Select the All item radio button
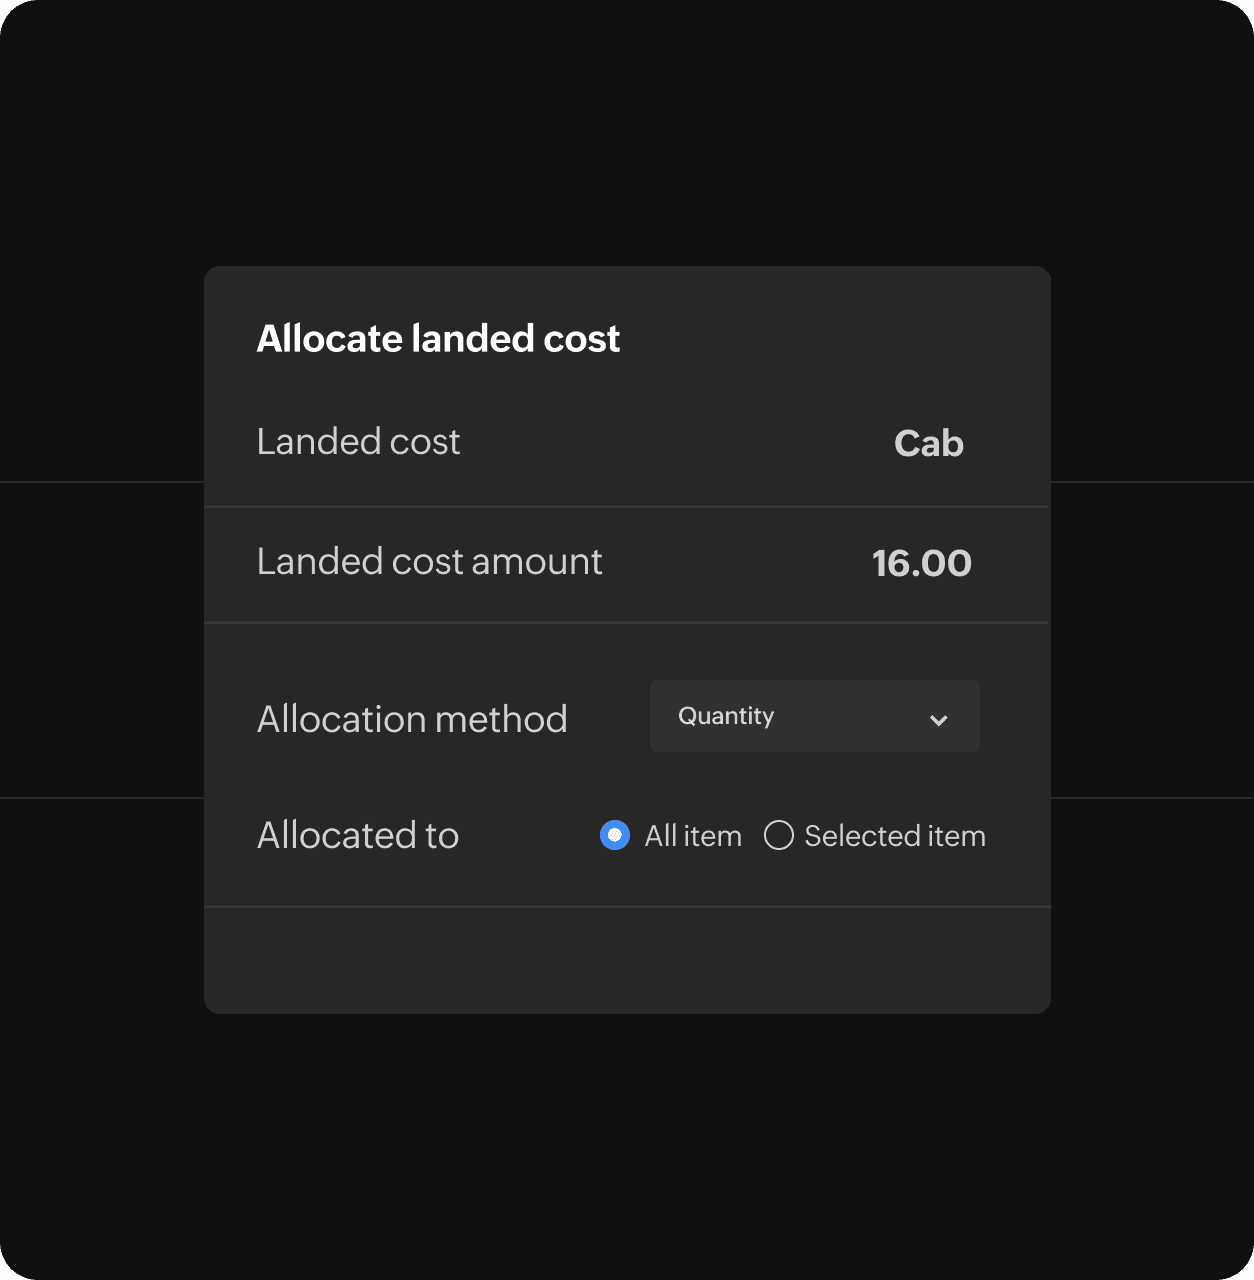Image resolution: width=1254 pixels, height=1280 pixels. (615, 835)
